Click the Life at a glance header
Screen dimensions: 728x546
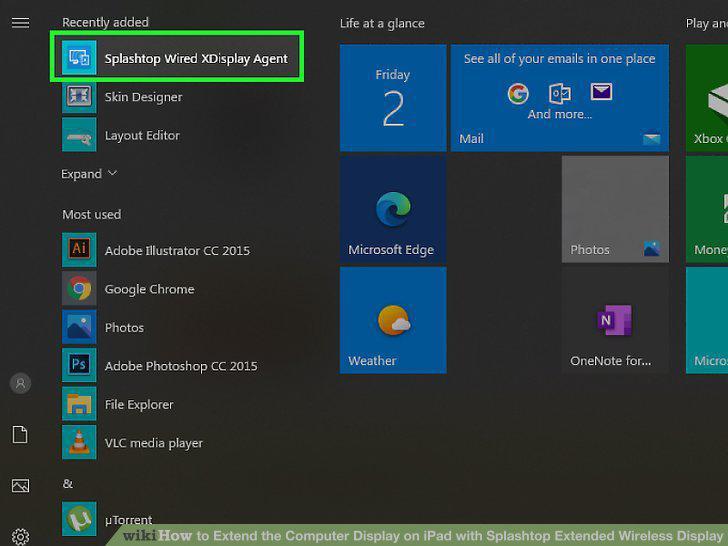click(382, 24)
